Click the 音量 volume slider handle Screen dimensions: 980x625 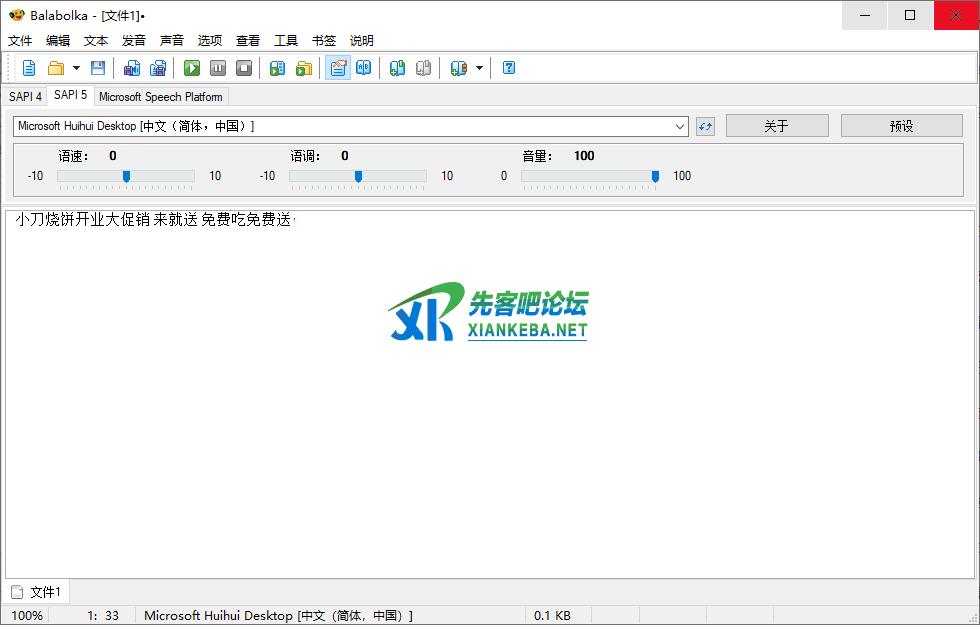point(655,176)
